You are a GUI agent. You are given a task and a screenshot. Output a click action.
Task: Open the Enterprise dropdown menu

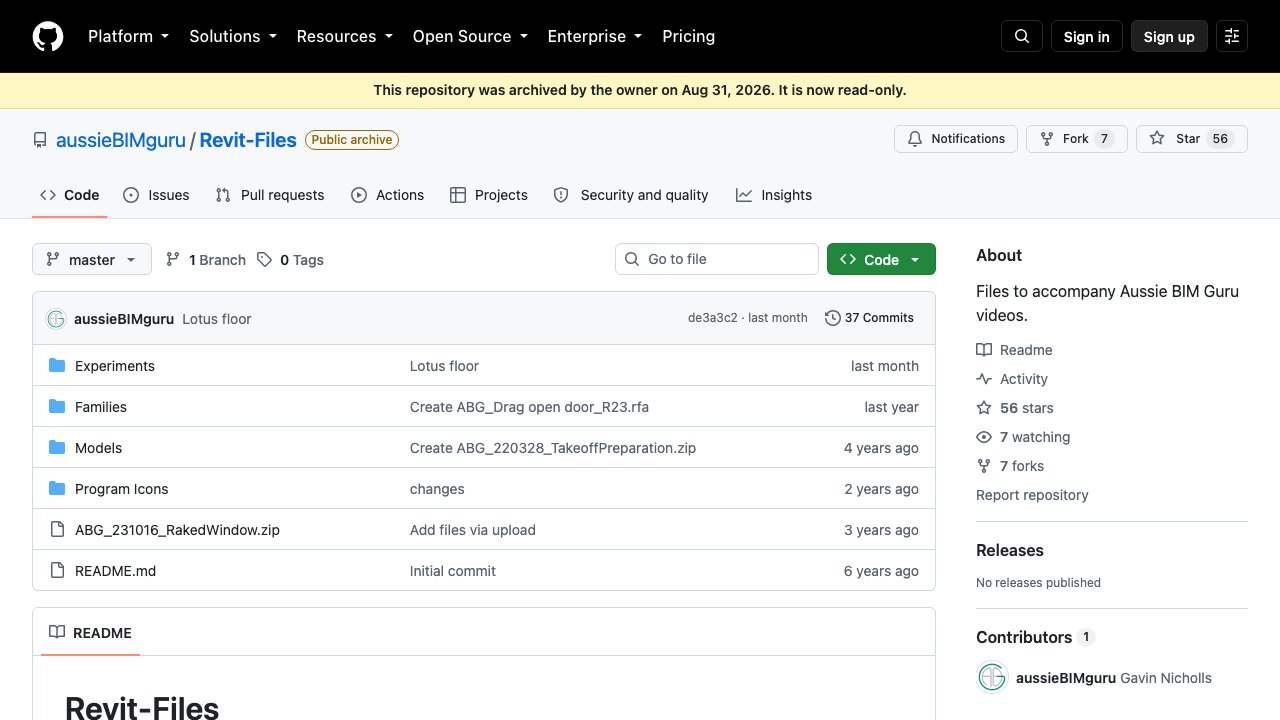click(x=595, y=36)
